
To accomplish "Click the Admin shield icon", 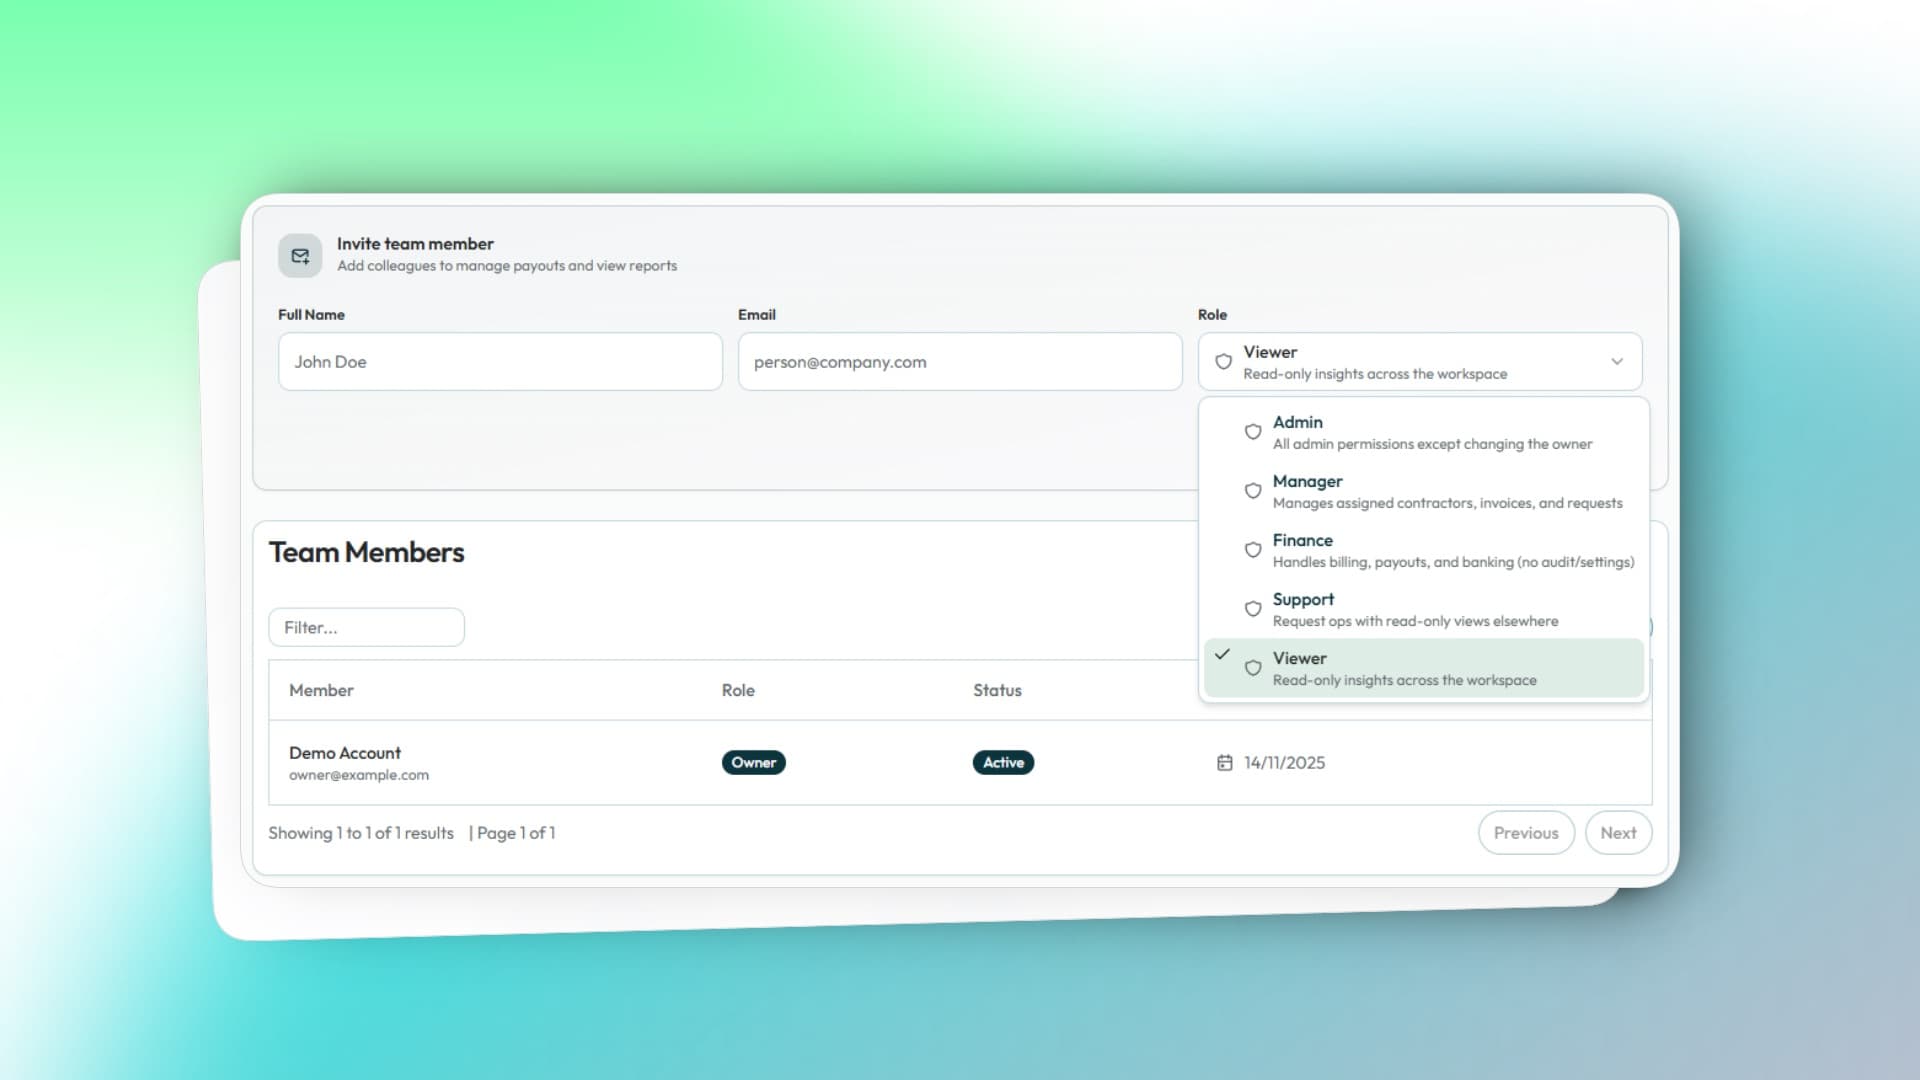I will (x=1252, y=432).
